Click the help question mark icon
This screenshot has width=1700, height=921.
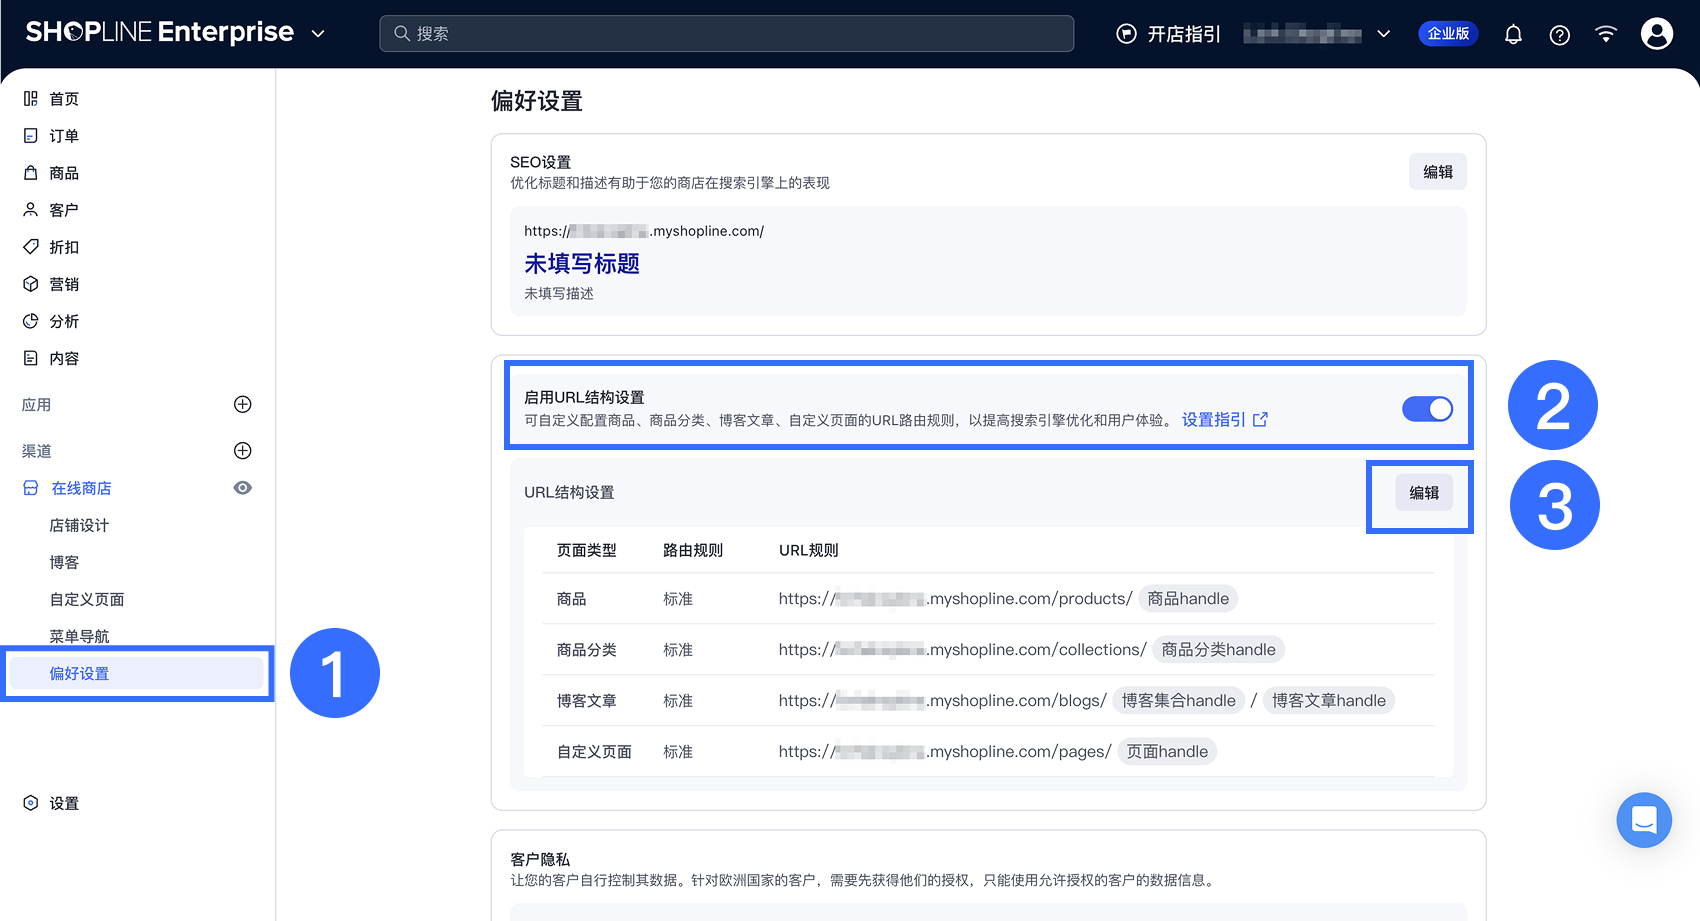[x=1559, y=35]
